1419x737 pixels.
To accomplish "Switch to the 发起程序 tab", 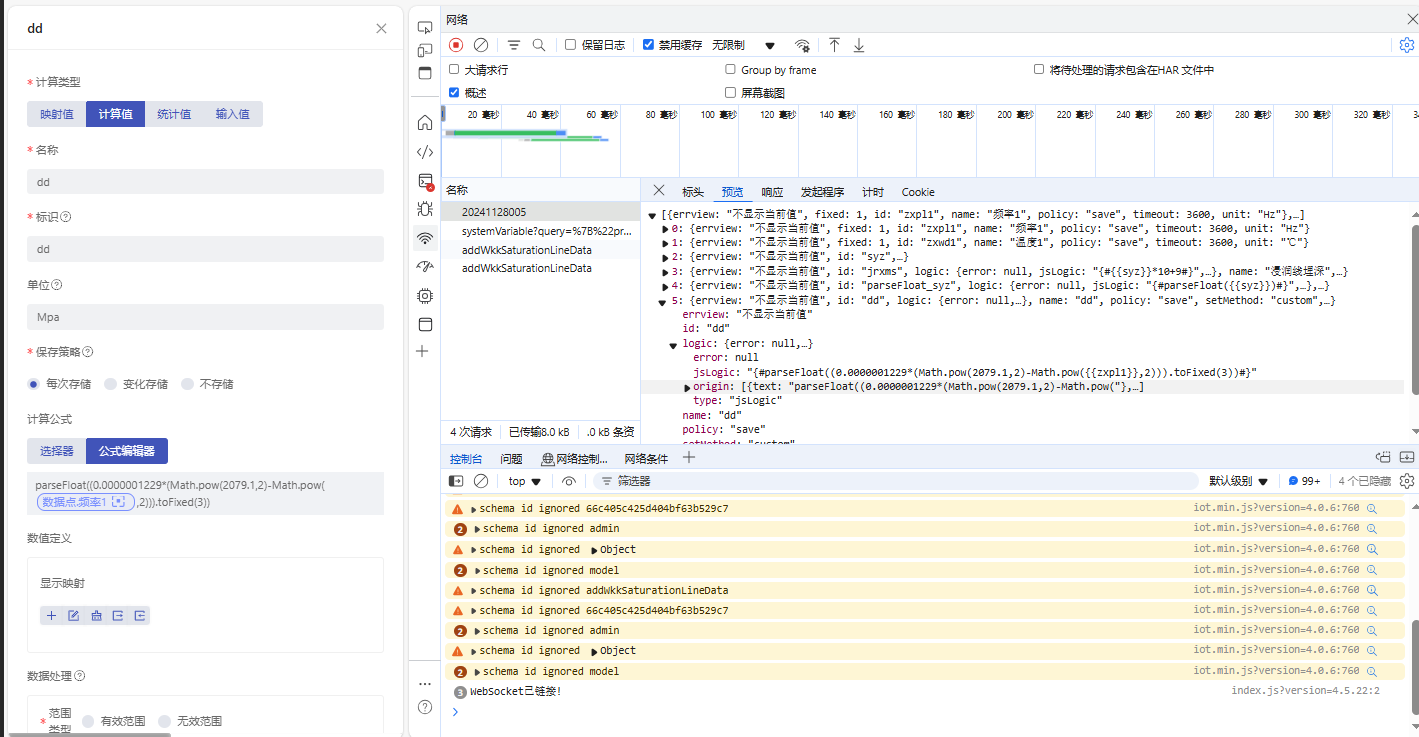I will coord(822,192).
